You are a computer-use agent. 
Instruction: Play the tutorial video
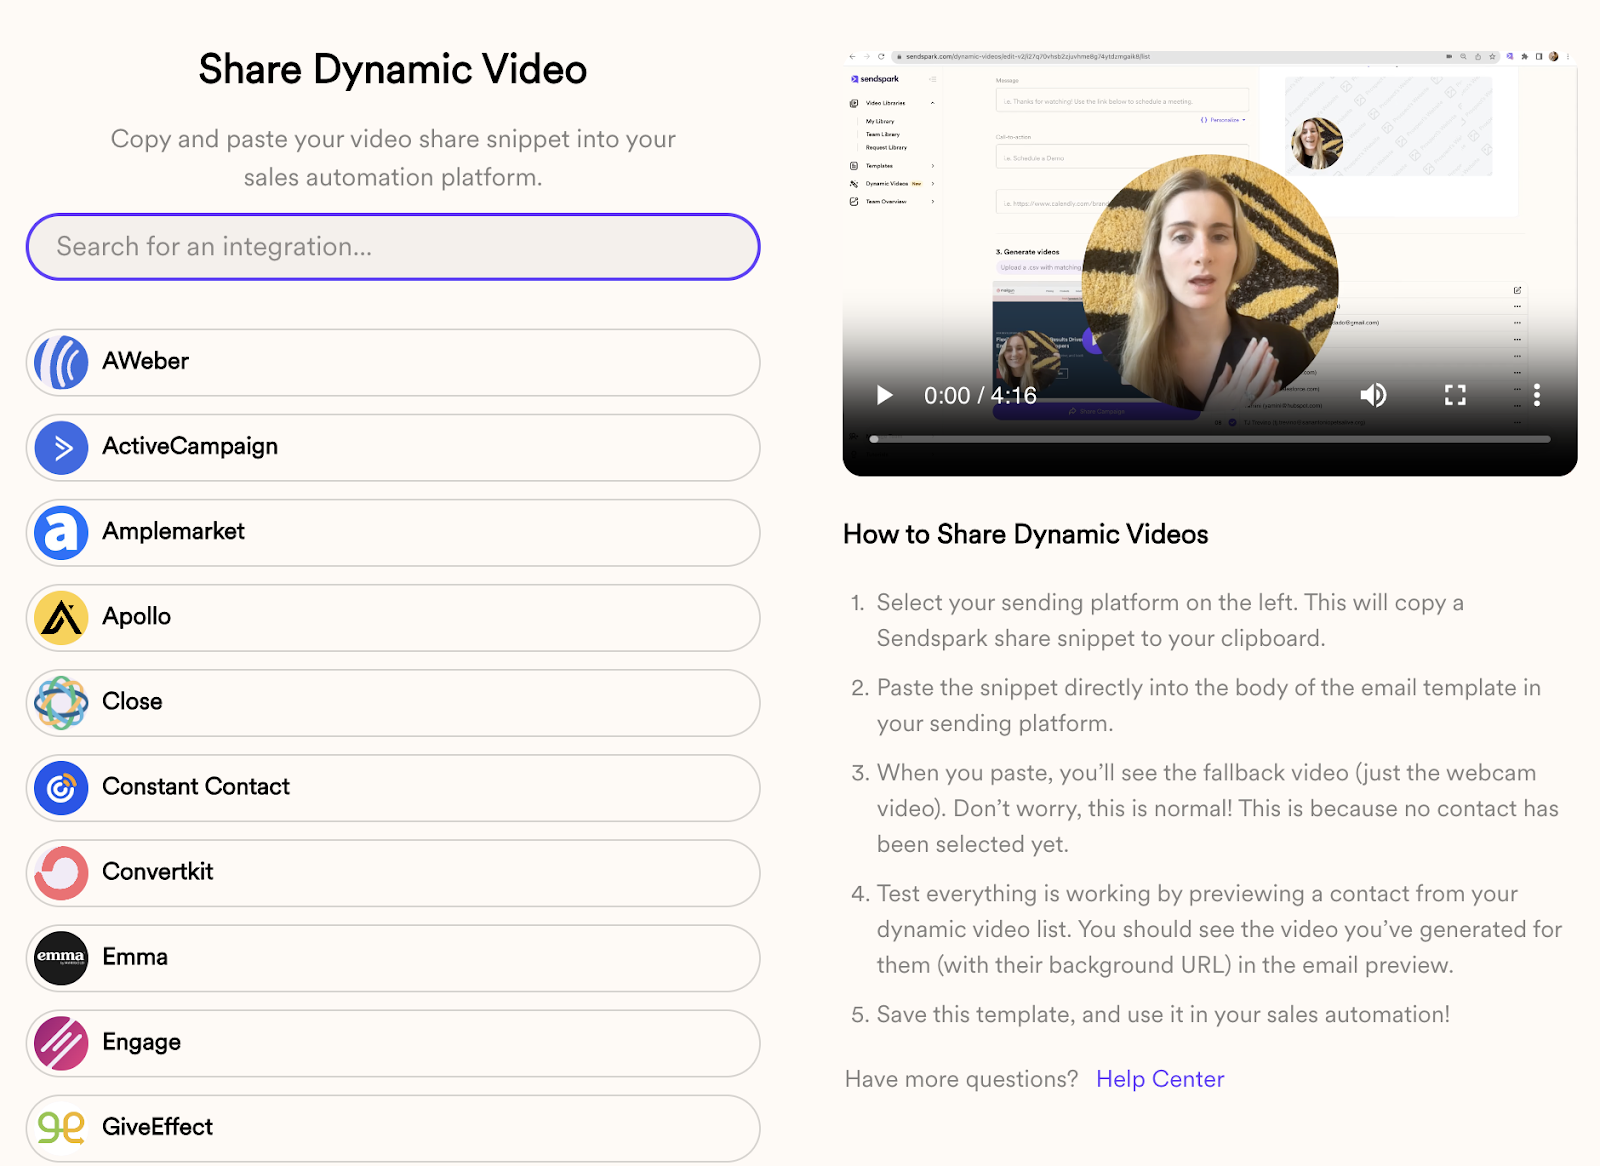pyautogui.click(x=884, y=395)
